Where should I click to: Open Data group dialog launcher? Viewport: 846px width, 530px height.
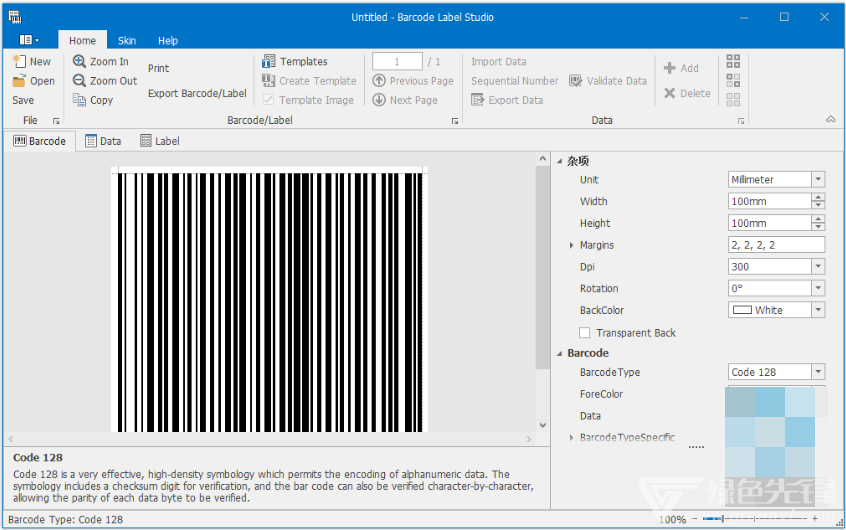tap(741, 121)
